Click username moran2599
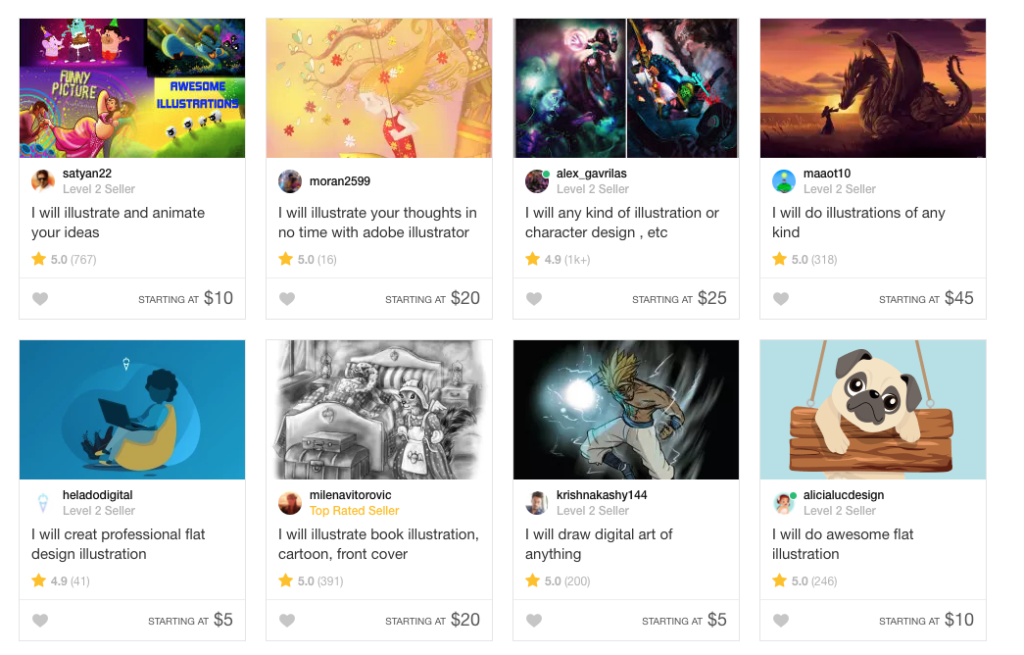Viewport: 1024px width, 655px height. 340,181
